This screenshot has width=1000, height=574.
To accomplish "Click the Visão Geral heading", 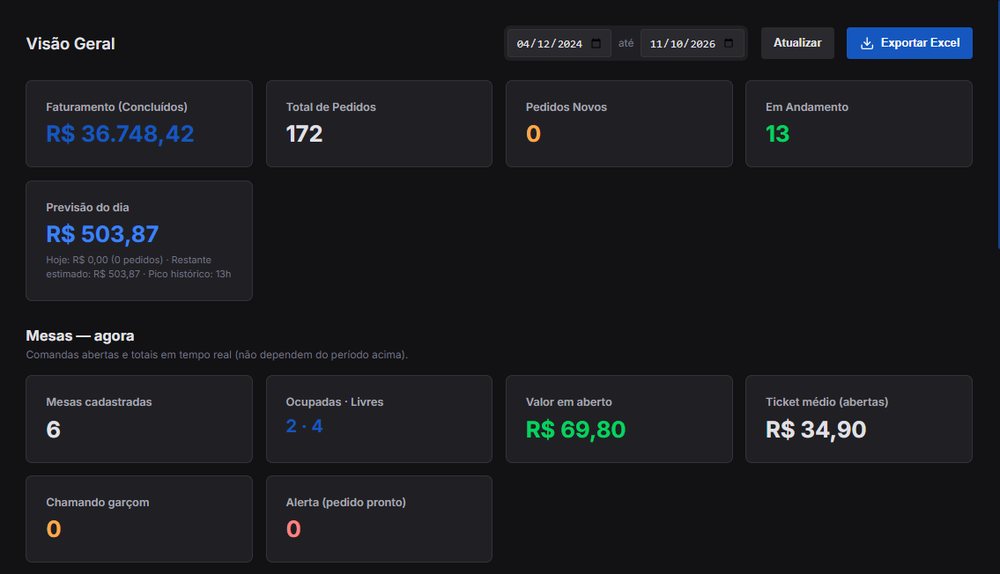I will click(x=70, y=43).
